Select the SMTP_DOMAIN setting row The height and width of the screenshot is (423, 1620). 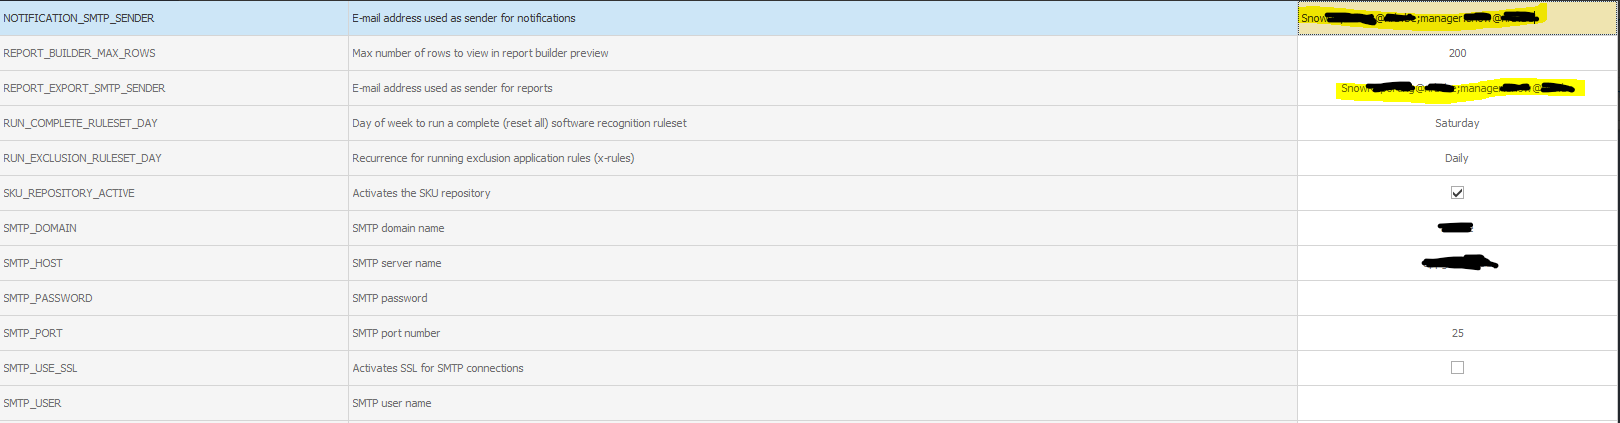810,228
